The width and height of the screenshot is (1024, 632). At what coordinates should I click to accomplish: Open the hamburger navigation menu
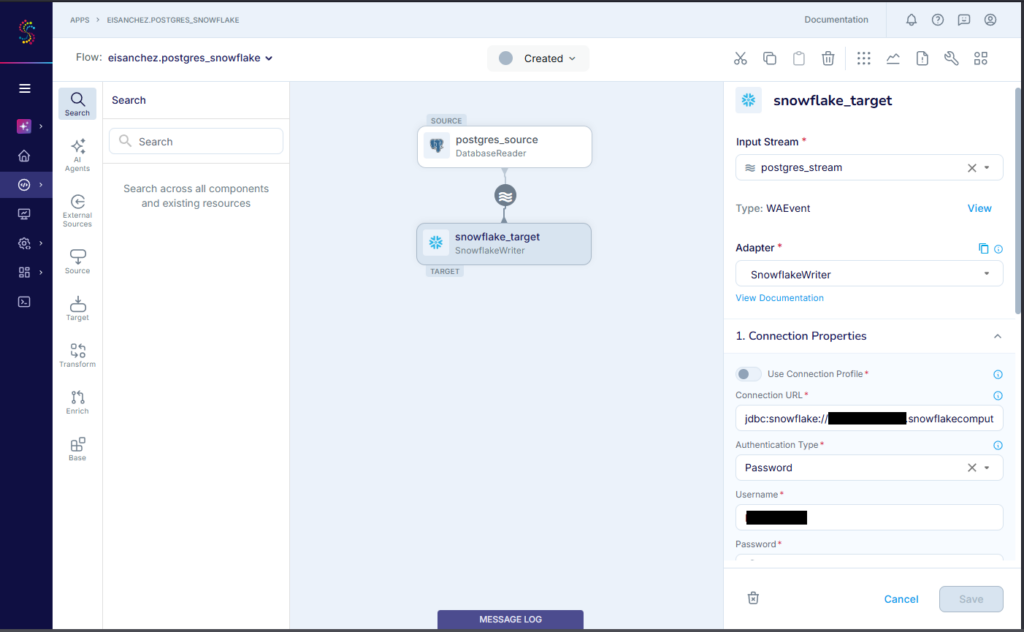point(25,88)
